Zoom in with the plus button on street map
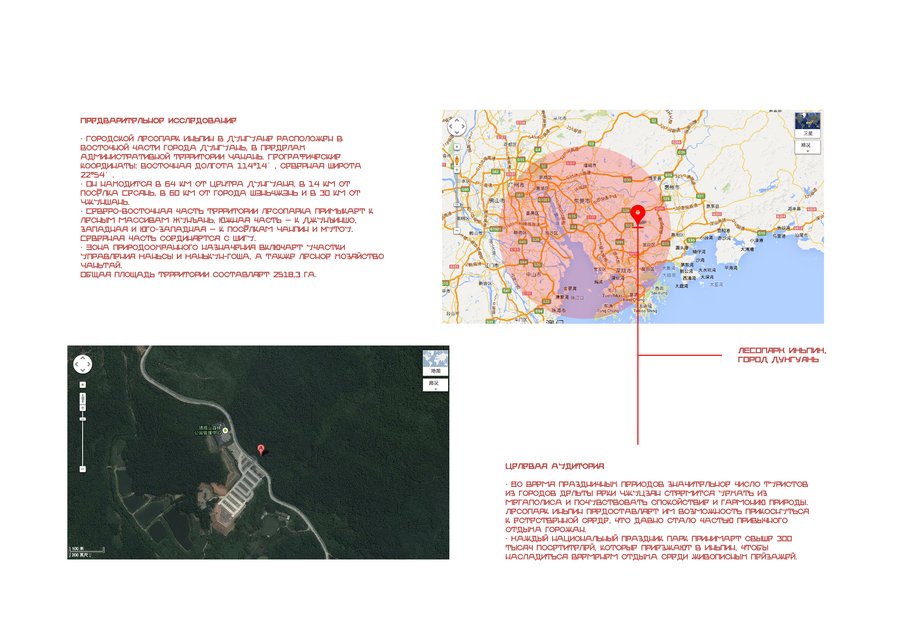This screenshot has height=642, width=900. [x=457, y=147]
